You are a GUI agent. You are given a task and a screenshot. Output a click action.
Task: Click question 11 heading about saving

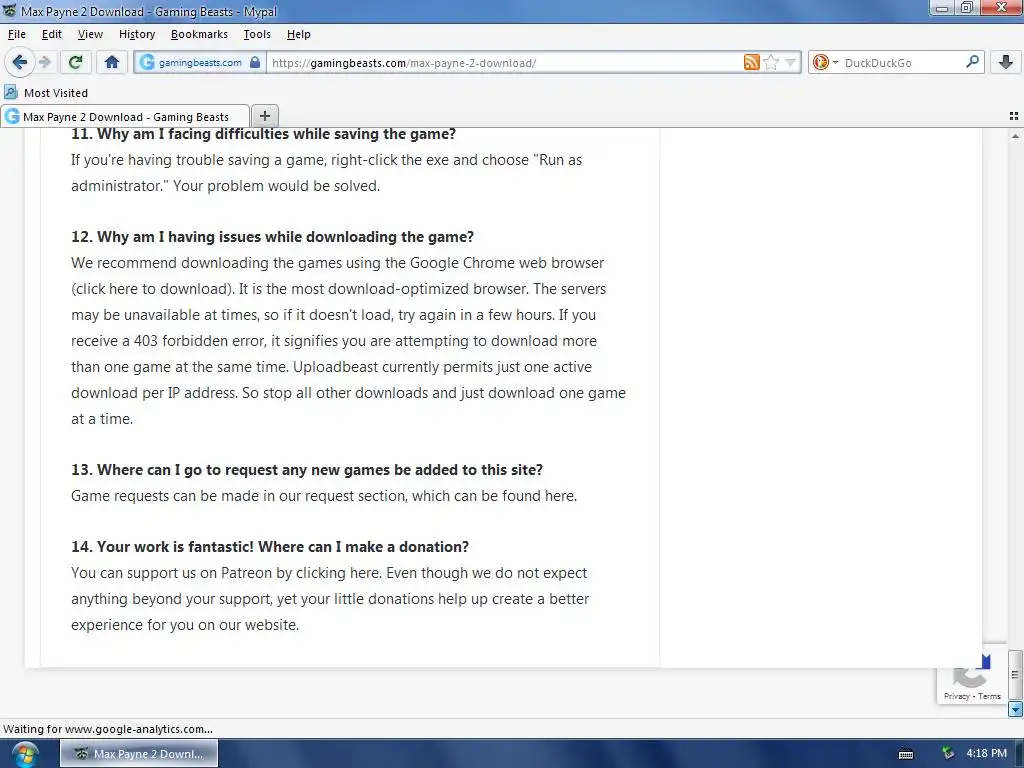pos(263,134)
